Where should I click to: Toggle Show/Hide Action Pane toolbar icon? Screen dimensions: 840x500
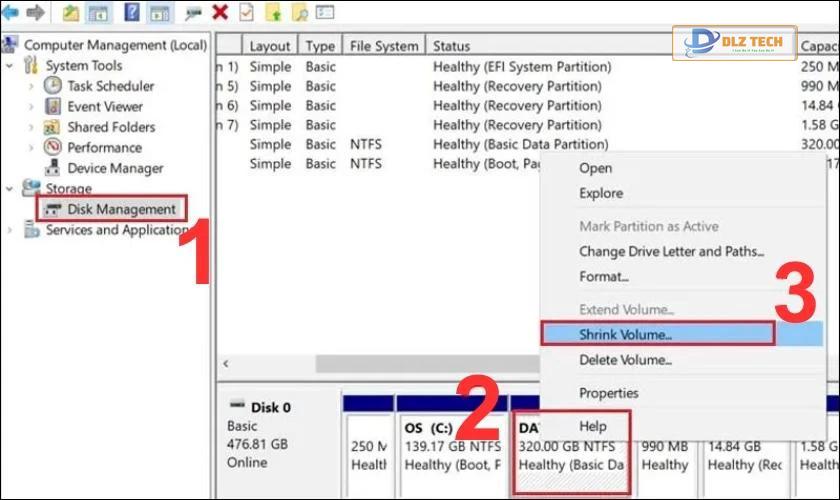tap(160, 12)
